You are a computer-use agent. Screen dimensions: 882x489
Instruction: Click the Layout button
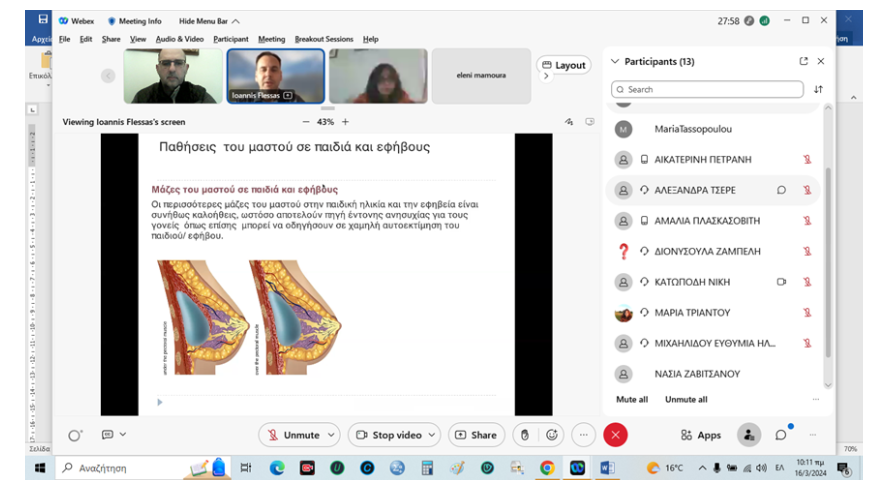[x=564, y=65]
